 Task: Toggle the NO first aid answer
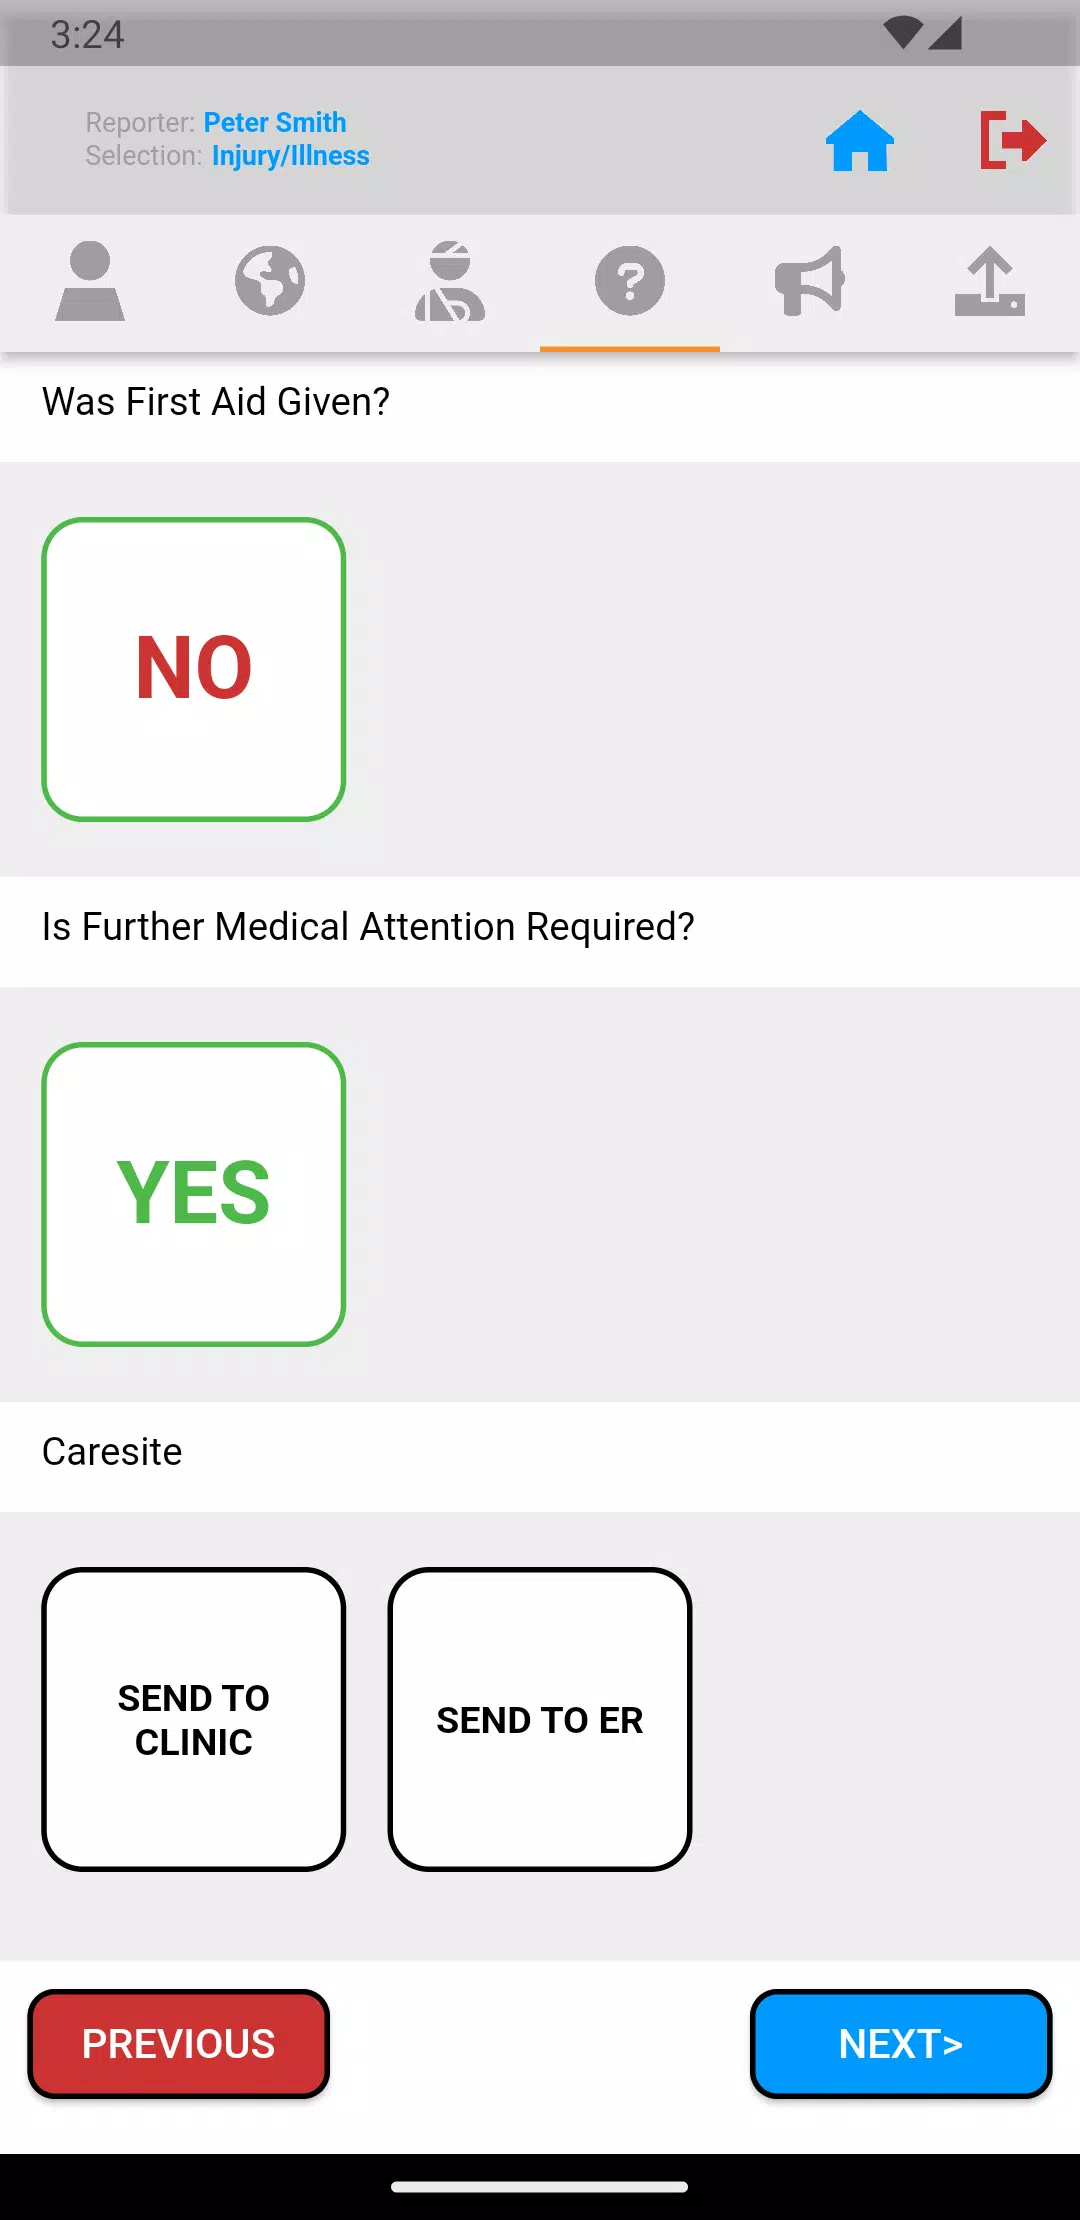(194, 669)
